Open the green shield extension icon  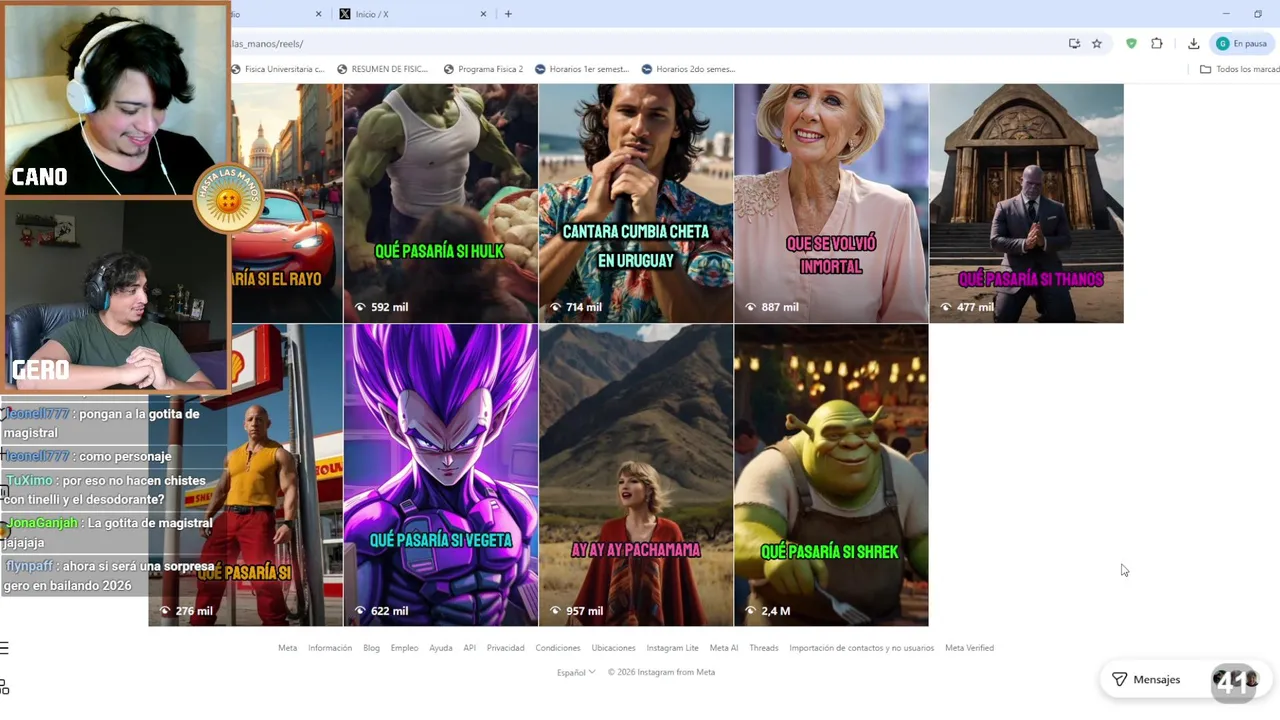click(1131, 44)
